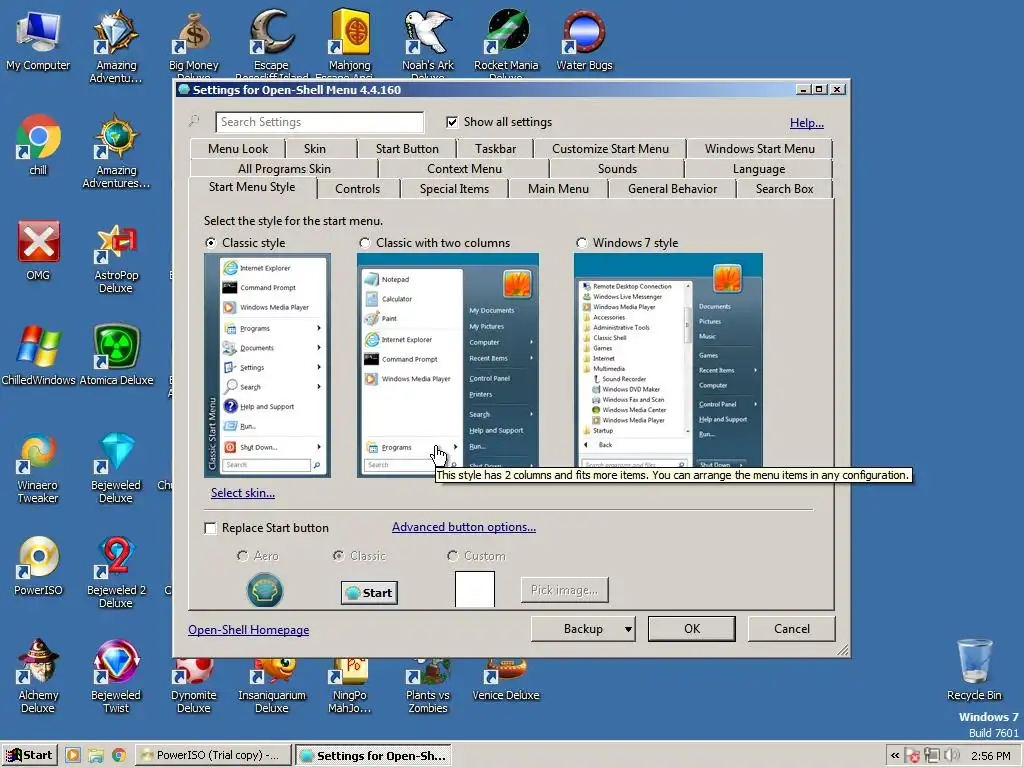Open the Main Menu tab
Screen dimensions: 1024x768
pos(558,189)
